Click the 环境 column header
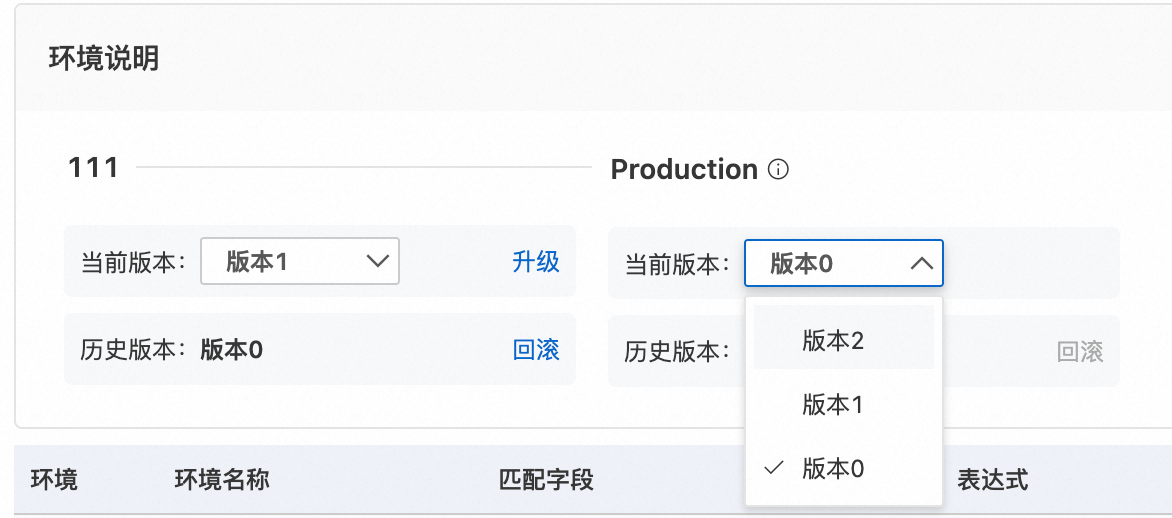This screenshot has height=518, width=1172. point(54,480)
